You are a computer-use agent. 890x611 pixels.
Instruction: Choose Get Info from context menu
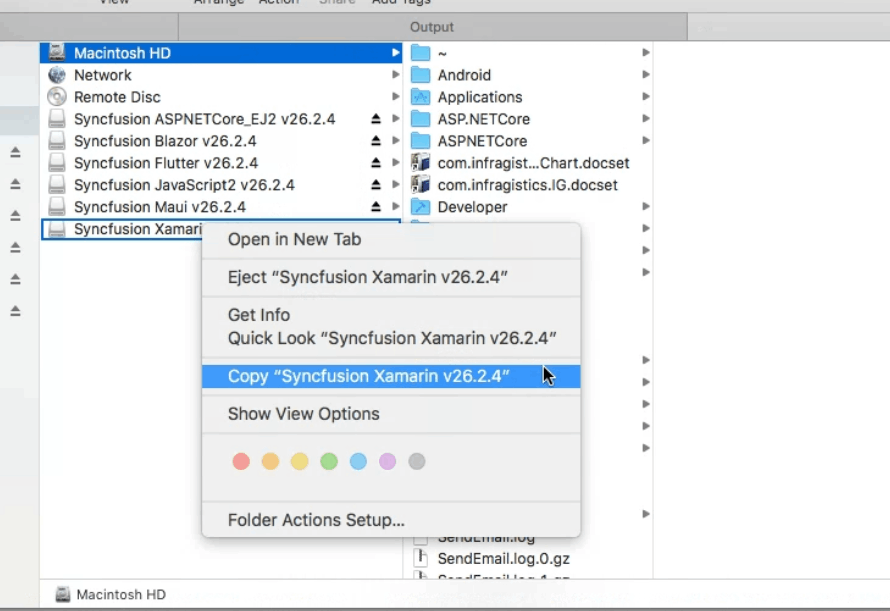pos(258,315)
